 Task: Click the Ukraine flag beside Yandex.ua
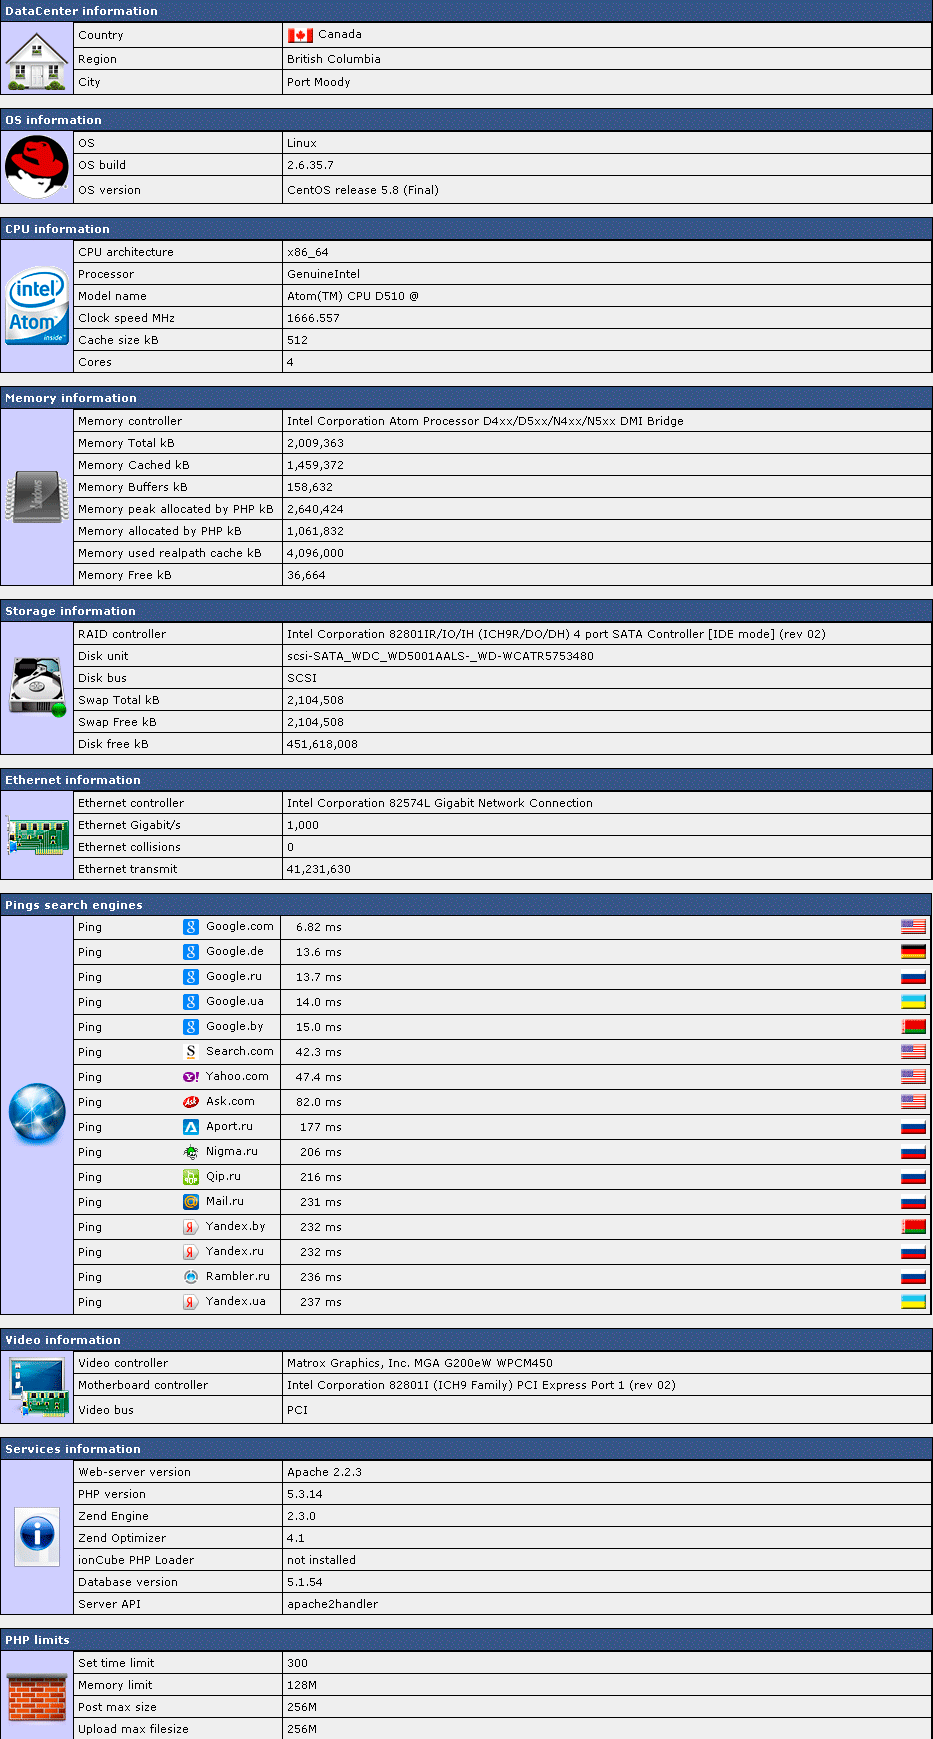913,1302
